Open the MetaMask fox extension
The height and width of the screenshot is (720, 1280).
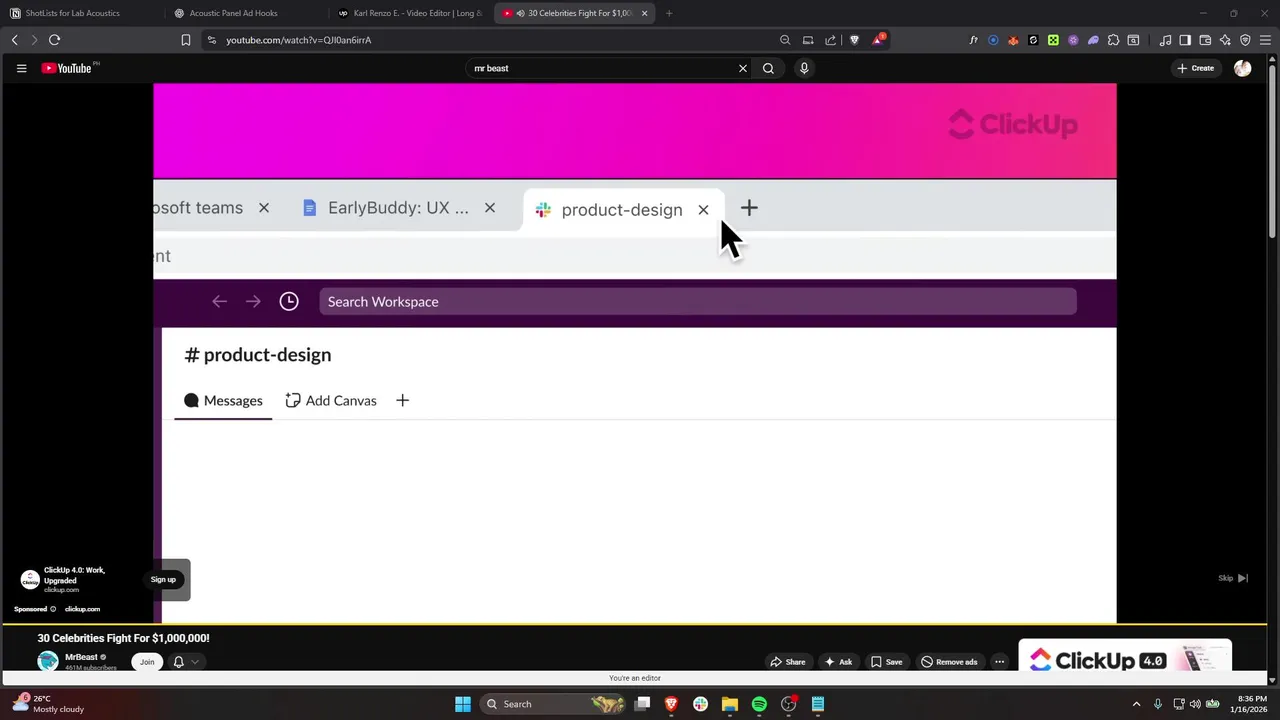click(1013, 40)
